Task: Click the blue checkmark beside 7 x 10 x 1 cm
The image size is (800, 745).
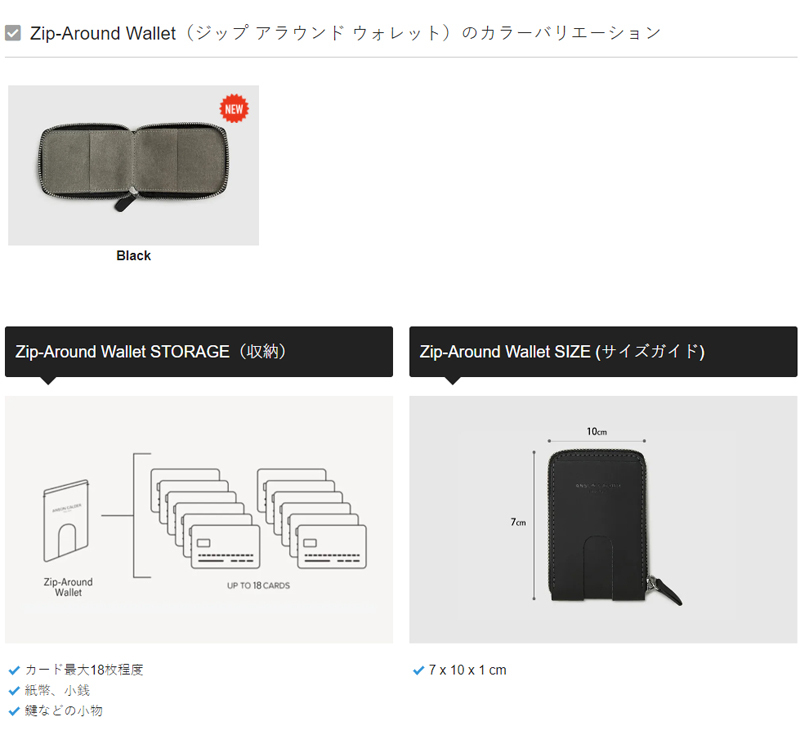Action: click(x=418, y=670)
